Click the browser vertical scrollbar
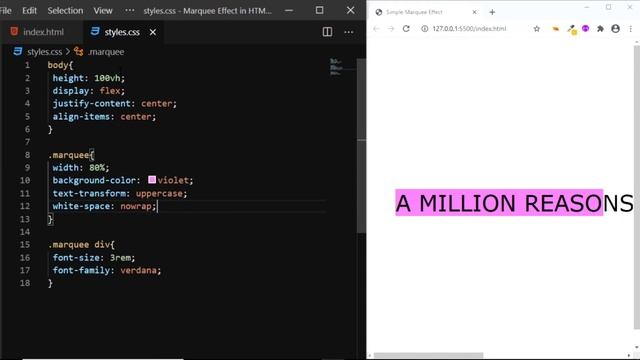This screenshot has width=640, height=360. [x=637, y=187]
